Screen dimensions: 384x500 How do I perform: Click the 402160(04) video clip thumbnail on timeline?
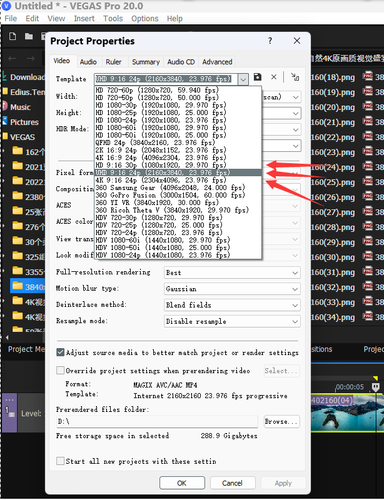343,413
